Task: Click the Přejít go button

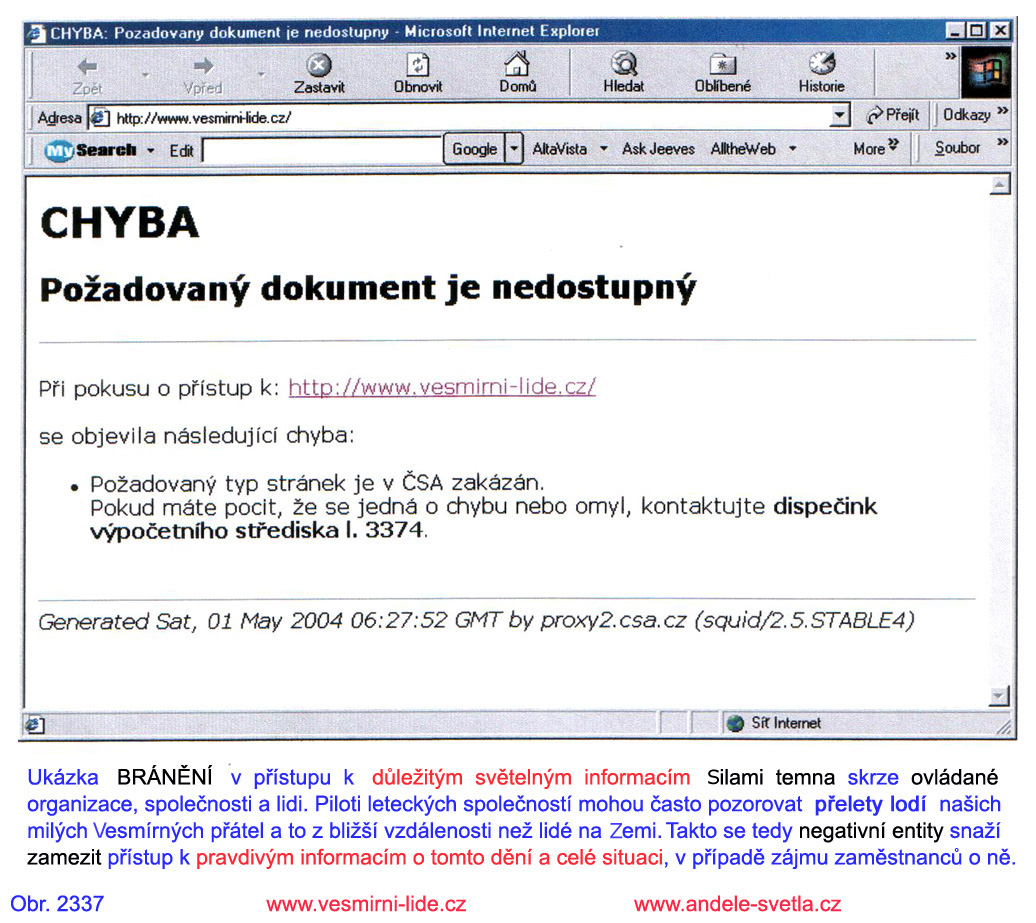Action: 892,115
